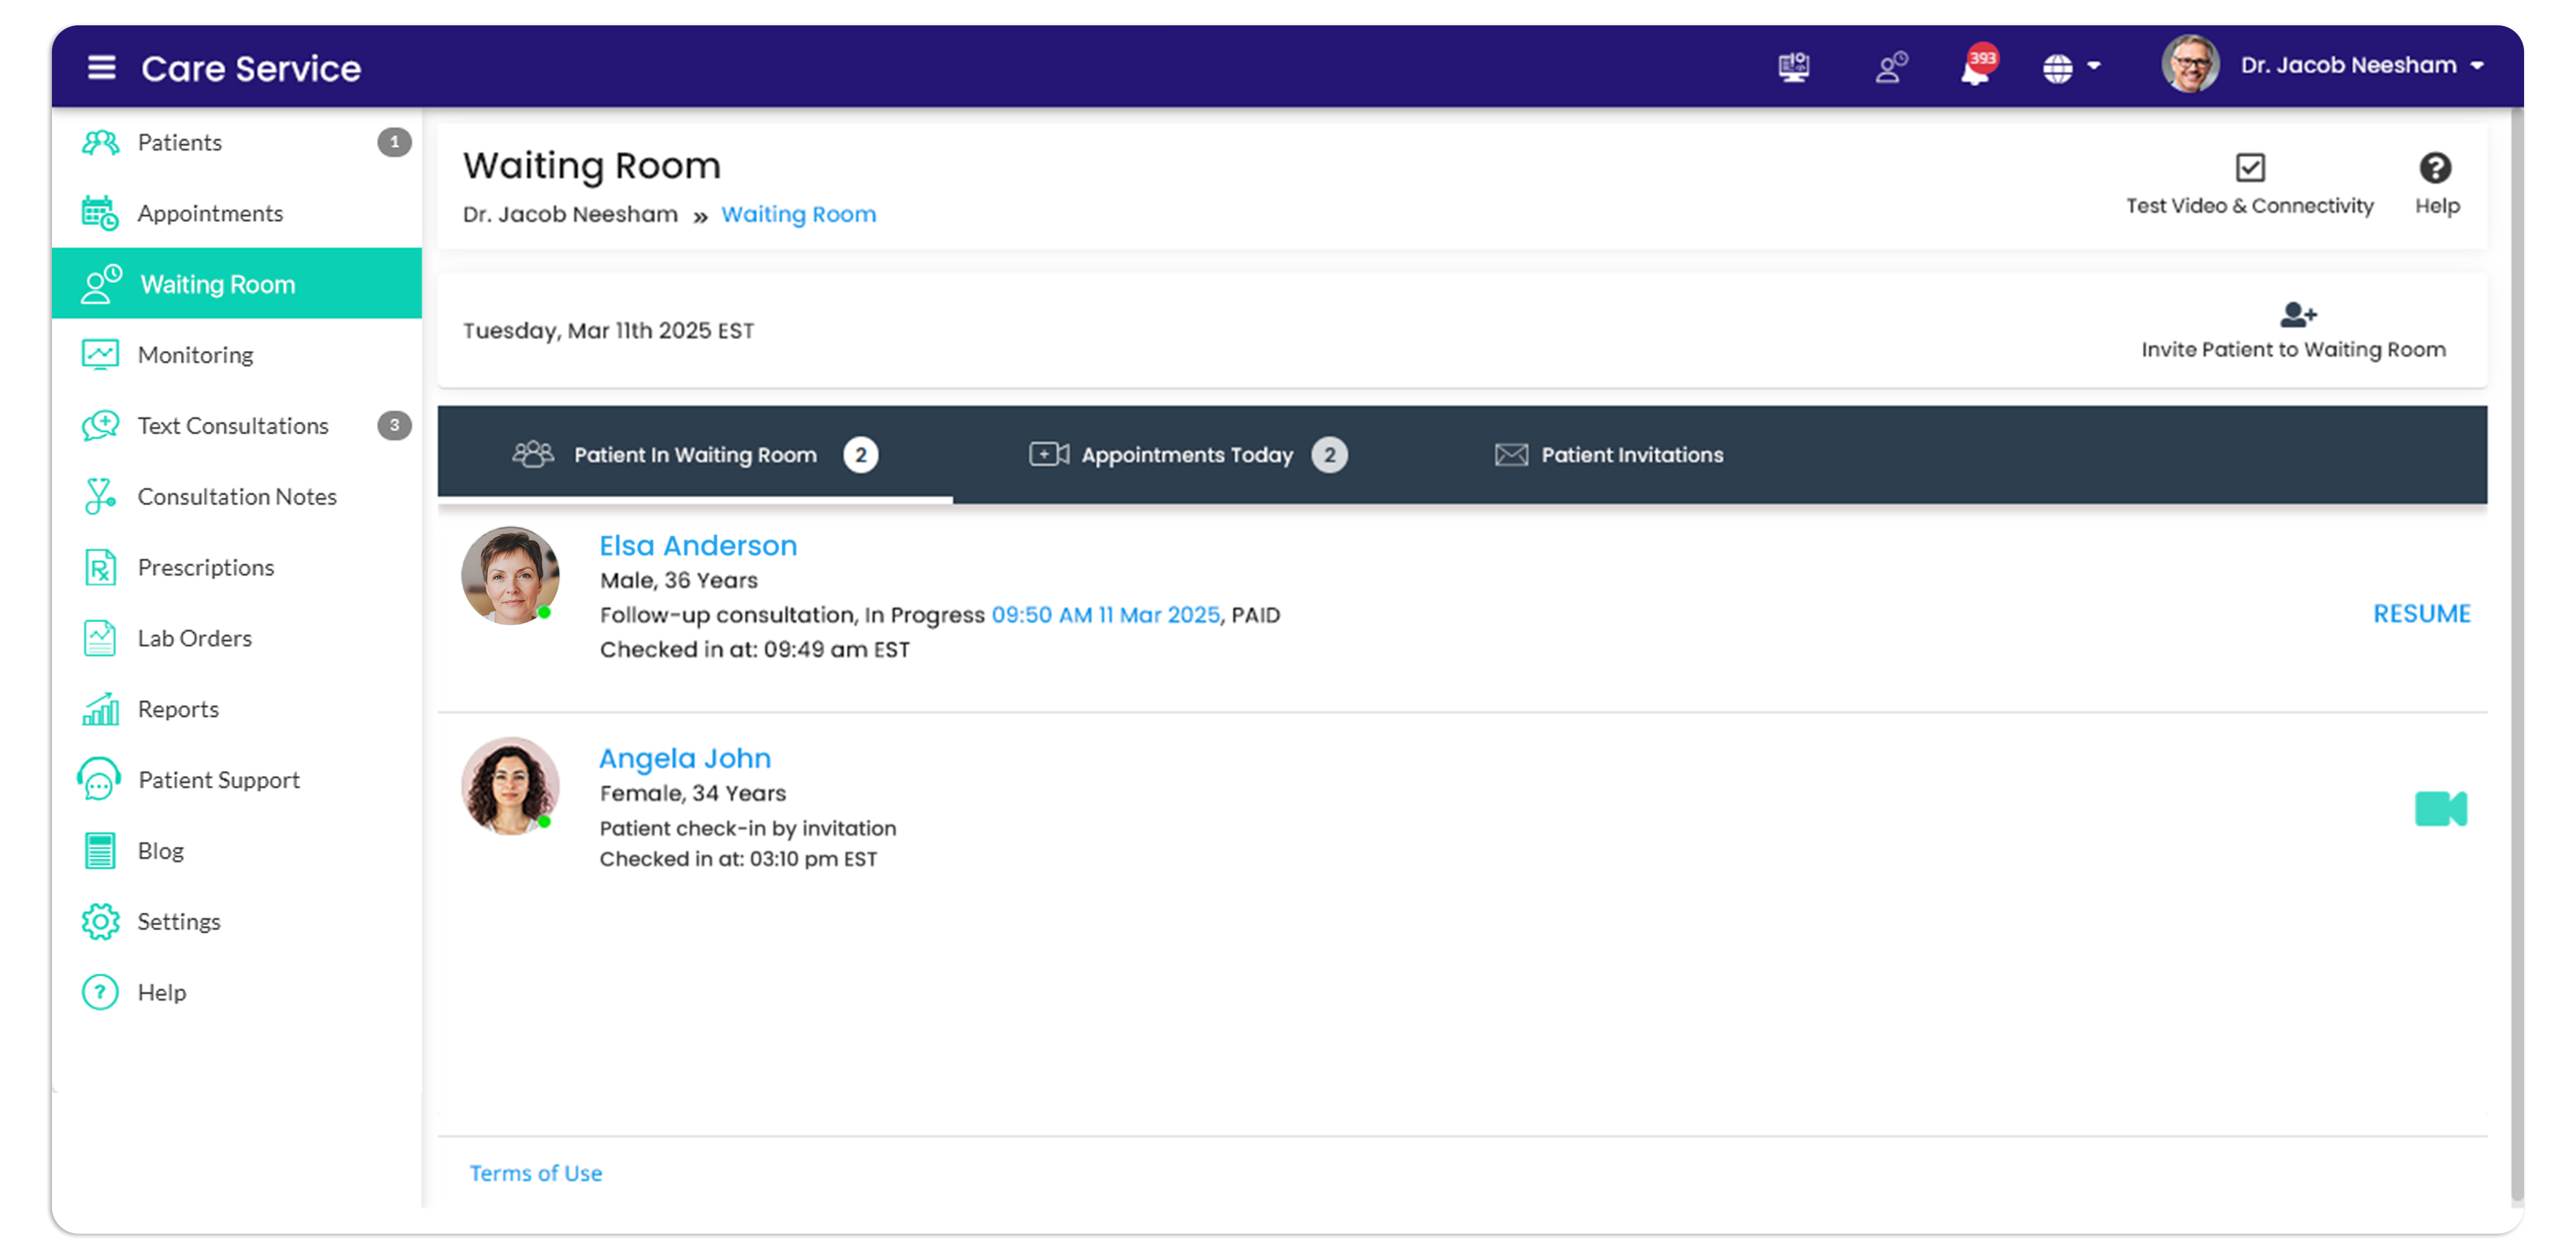
Task: Switch to Appointments Today tab
Action: (1188, 455)
